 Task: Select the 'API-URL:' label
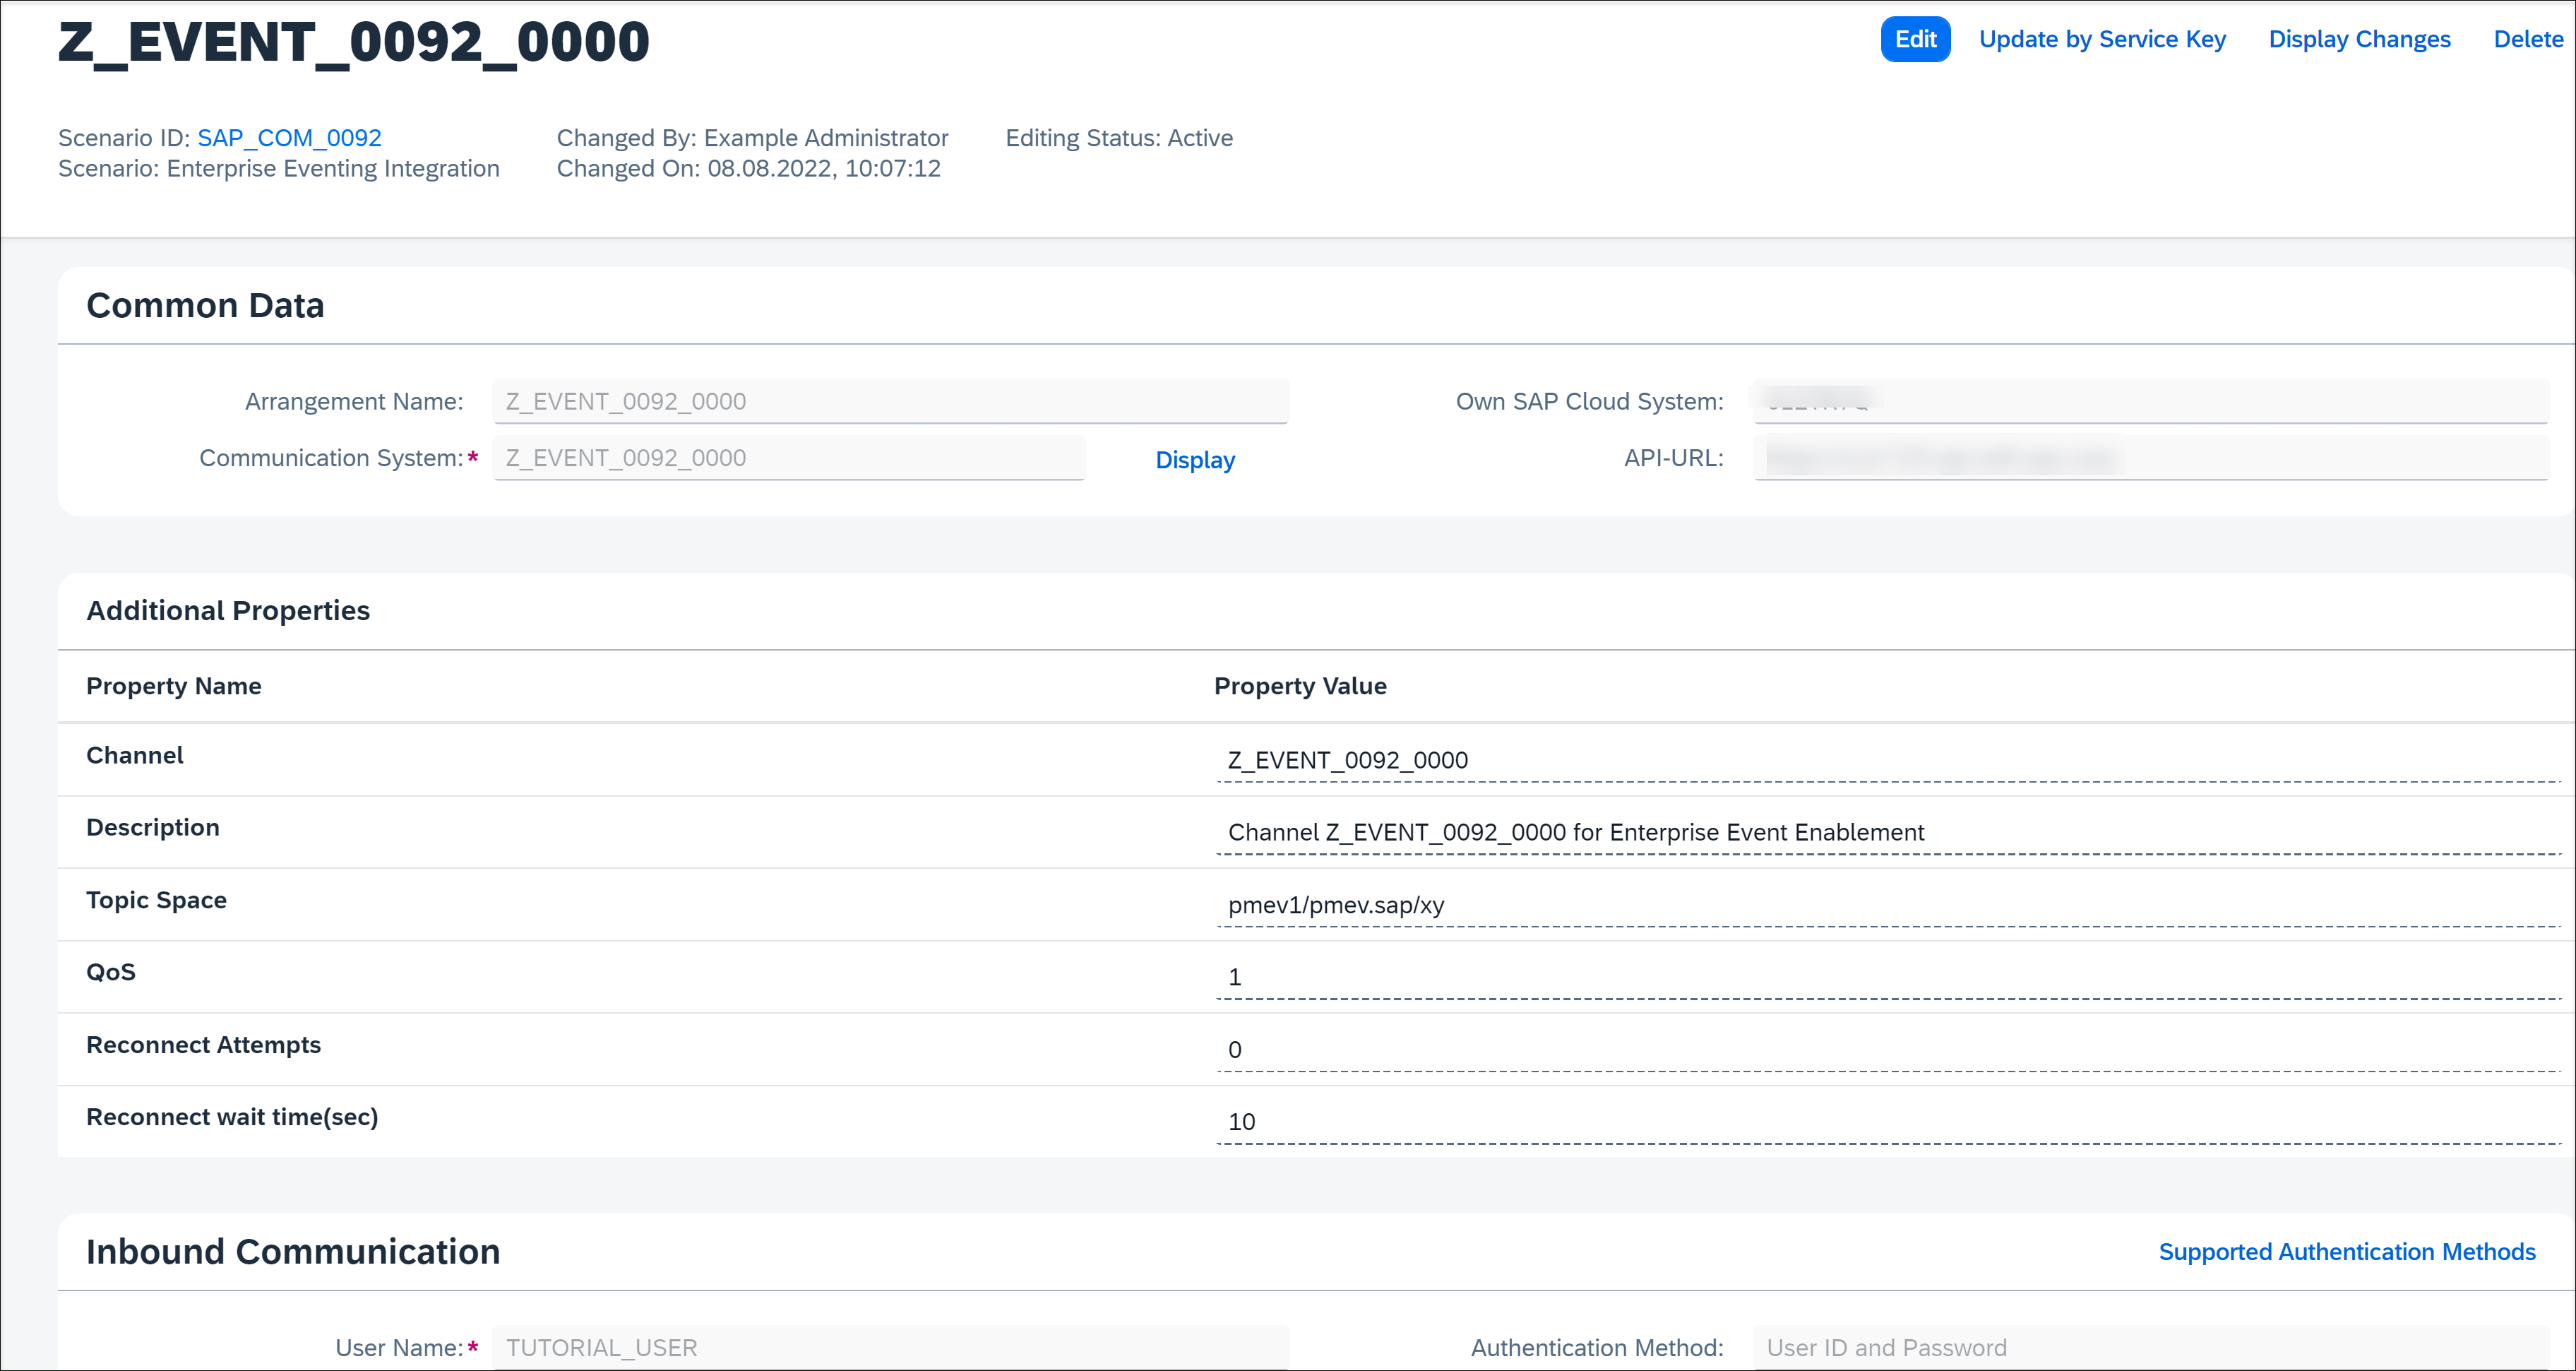1674,458
